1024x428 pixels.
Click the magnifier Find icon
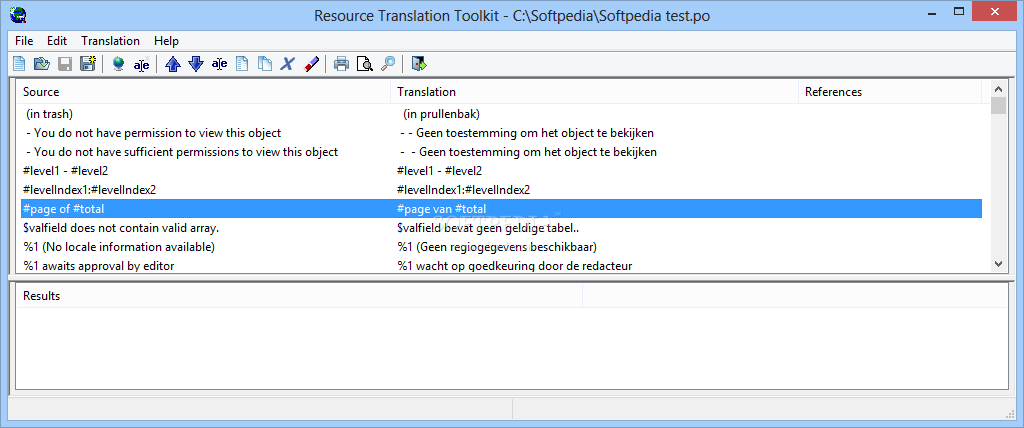click(x=388, y=64)
